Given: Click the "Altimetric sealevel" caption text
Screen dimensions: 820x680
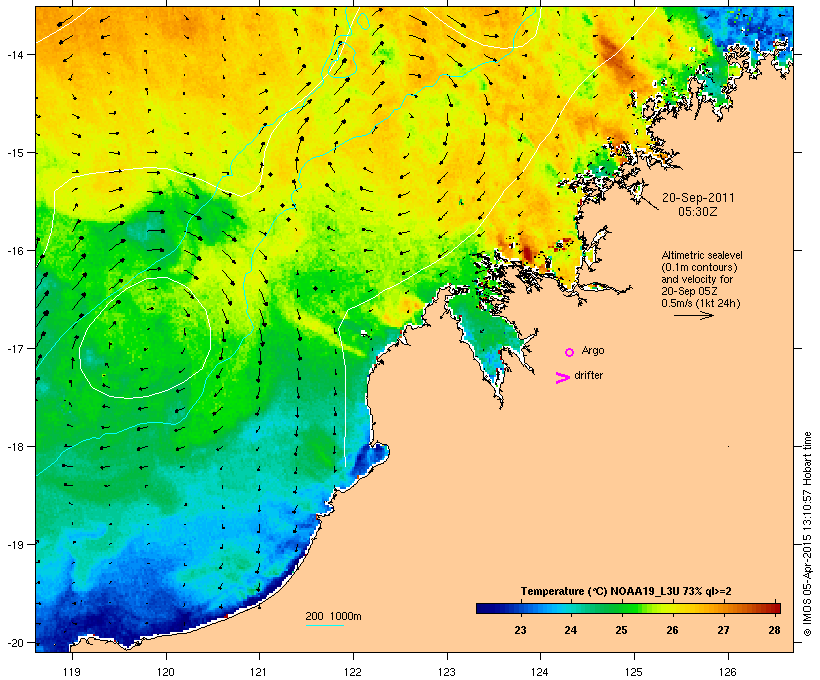Looking at the screenshot, I should pos(702,255).
